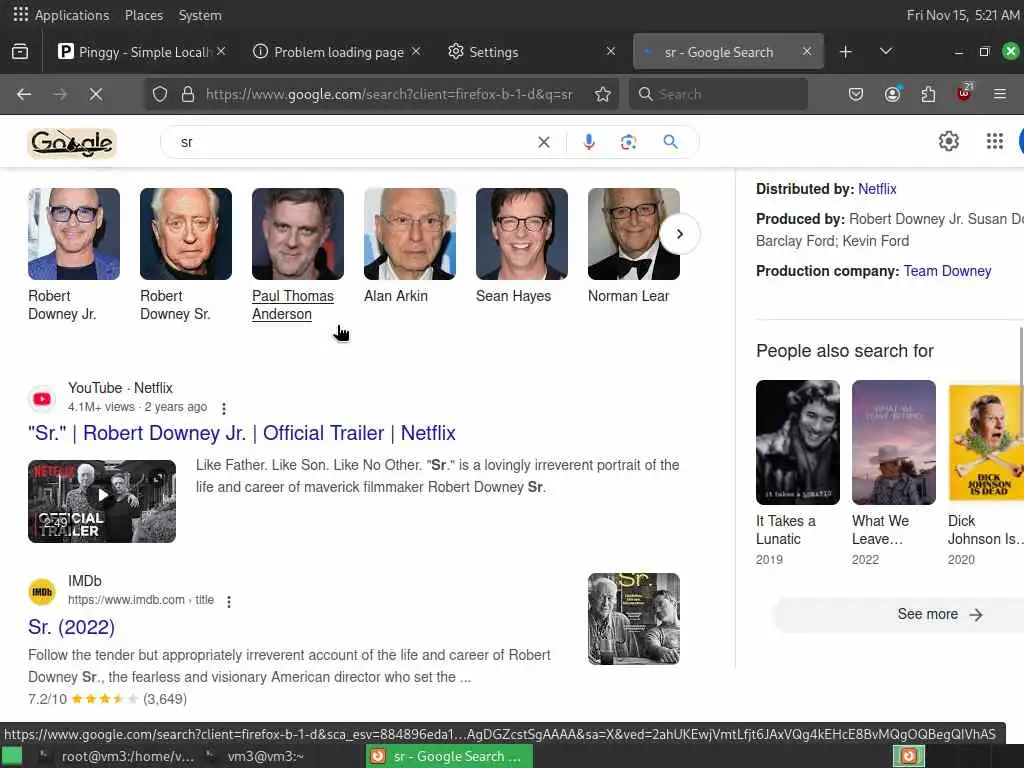Select Robert Downey Jr. cast card
1024x768 pixels.
click(x=74, y=255)
